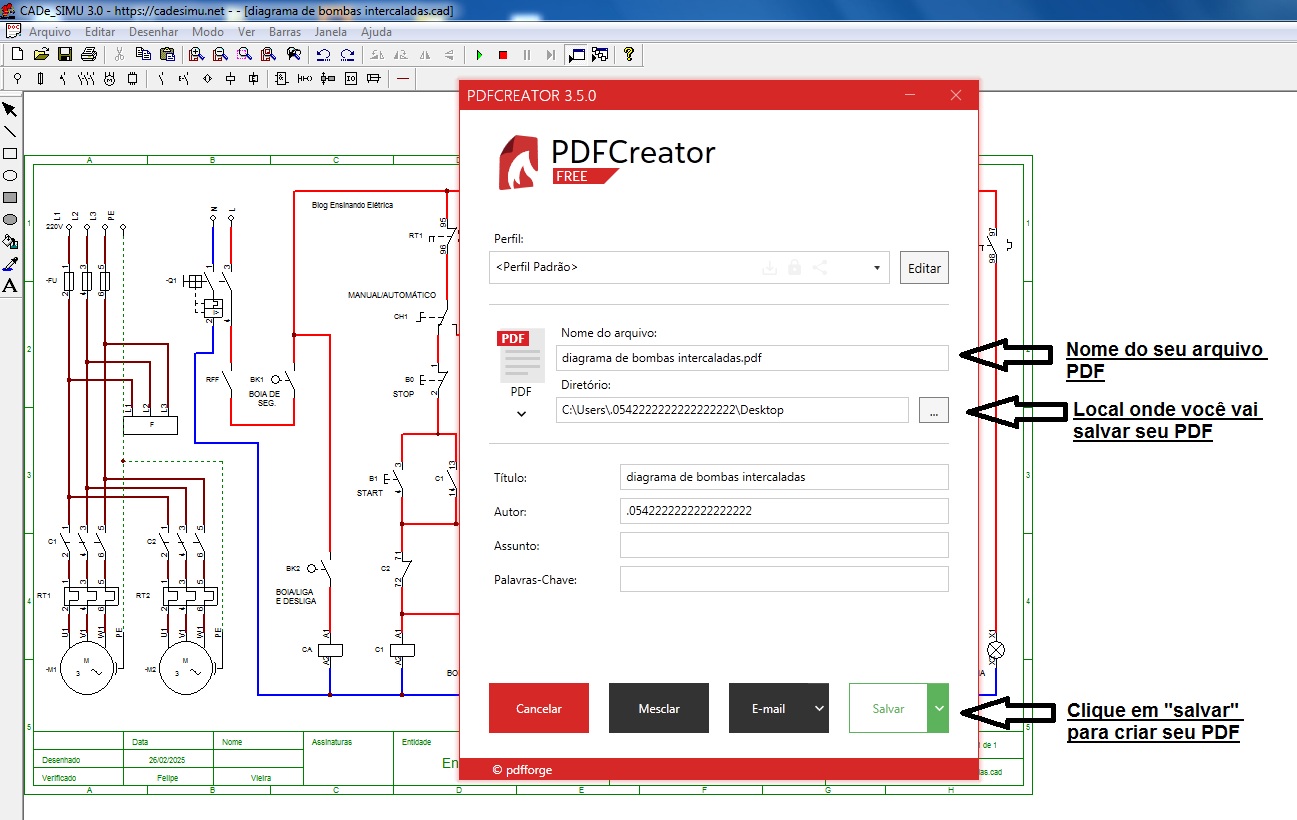Open the Perfil profile dropdown

click(x=875, y=267)
